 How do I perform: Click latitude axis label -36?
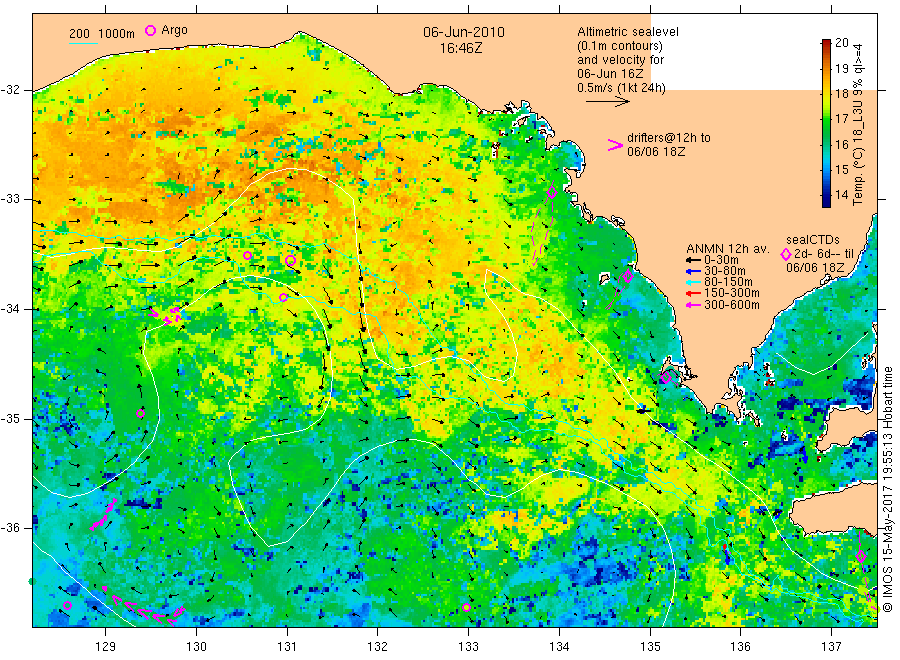click(x=11, y=527)
